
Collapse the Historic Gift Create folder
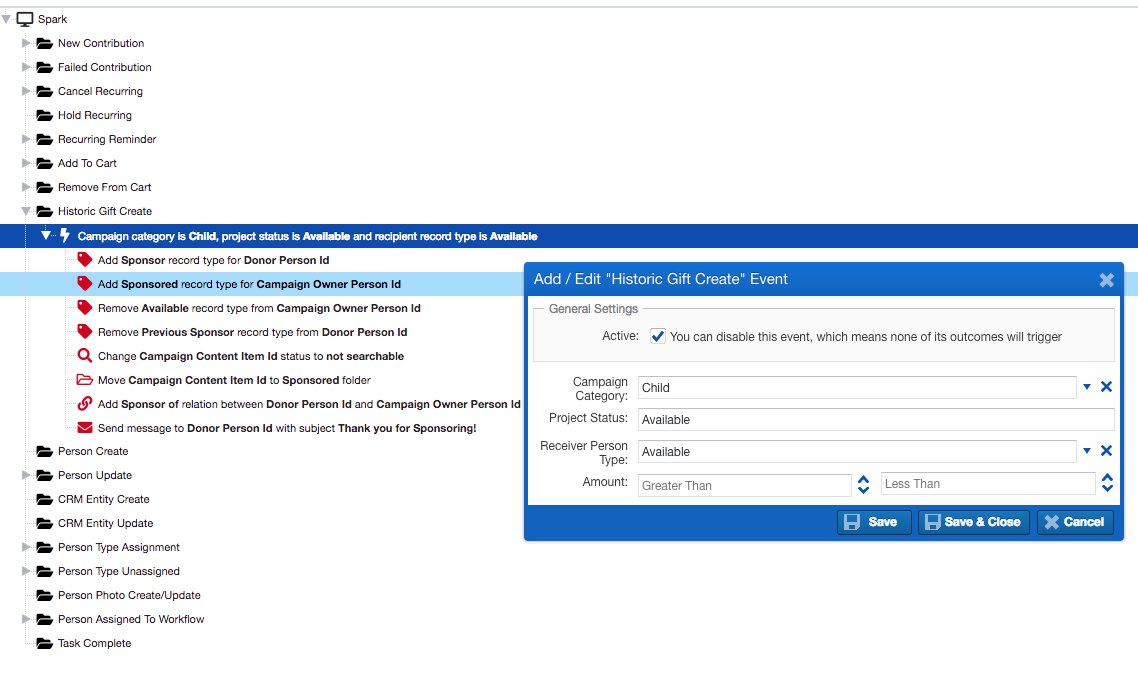[25, 211]
